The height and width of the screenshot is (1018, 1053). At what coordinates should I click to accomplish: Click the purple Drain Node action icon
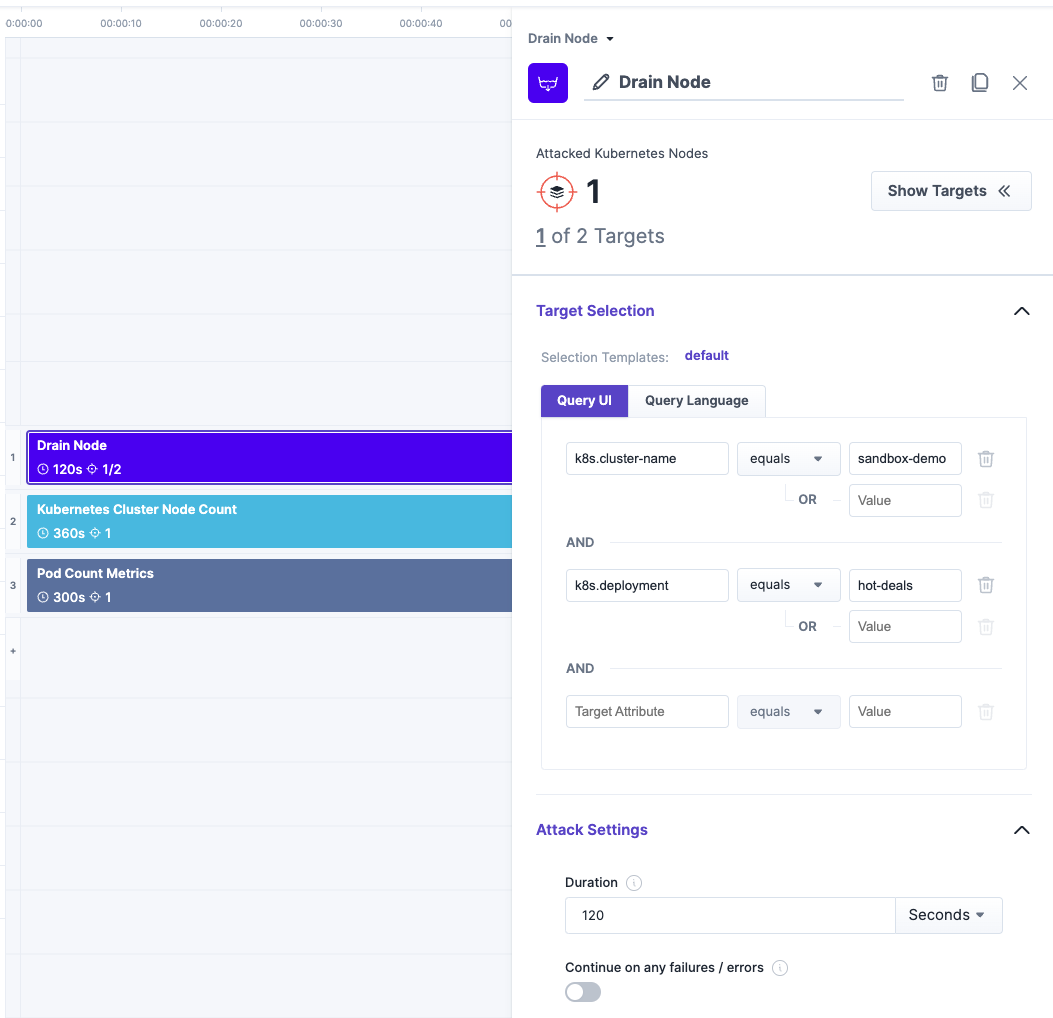click(x=547, y=83)
